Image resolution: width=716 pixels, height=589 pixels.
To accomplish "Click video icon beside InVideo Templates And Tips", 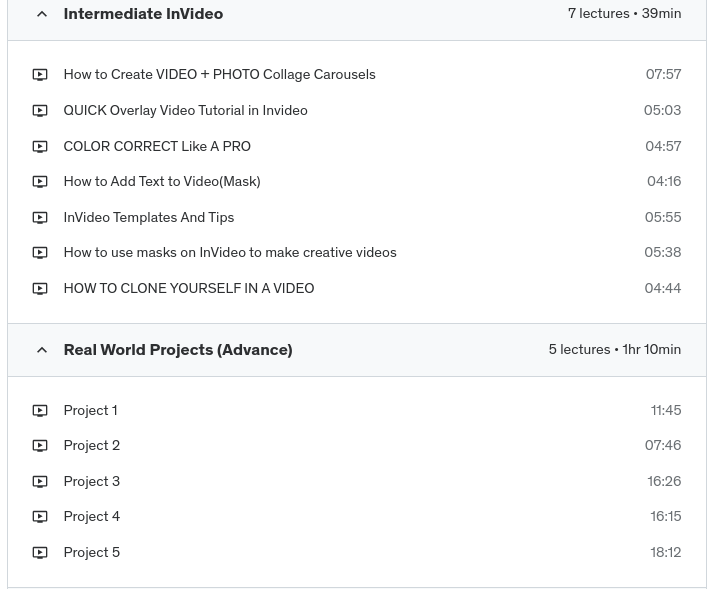I will coord(40,218).
